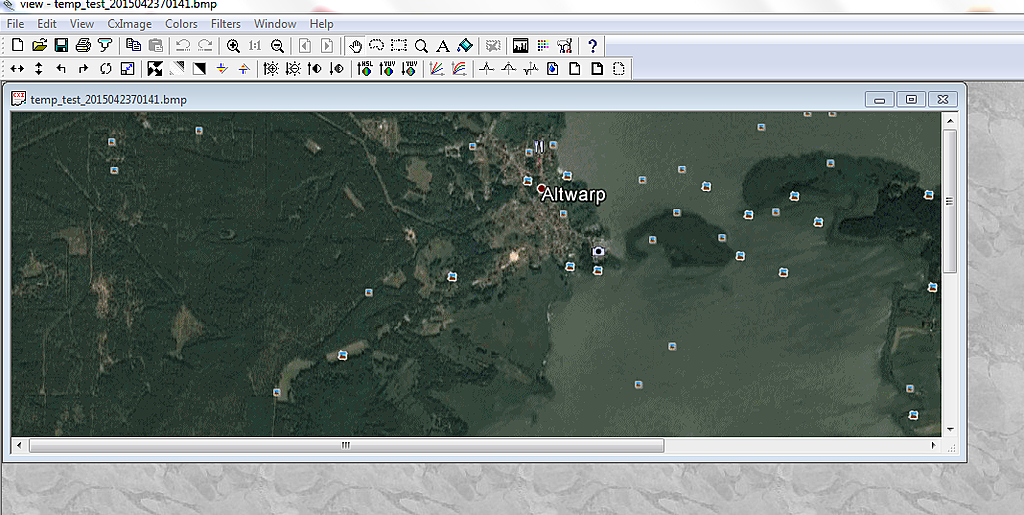Screen dimensions: 1024x515
Task: Select the flood fill bucket tool
Action: [465, 46]
